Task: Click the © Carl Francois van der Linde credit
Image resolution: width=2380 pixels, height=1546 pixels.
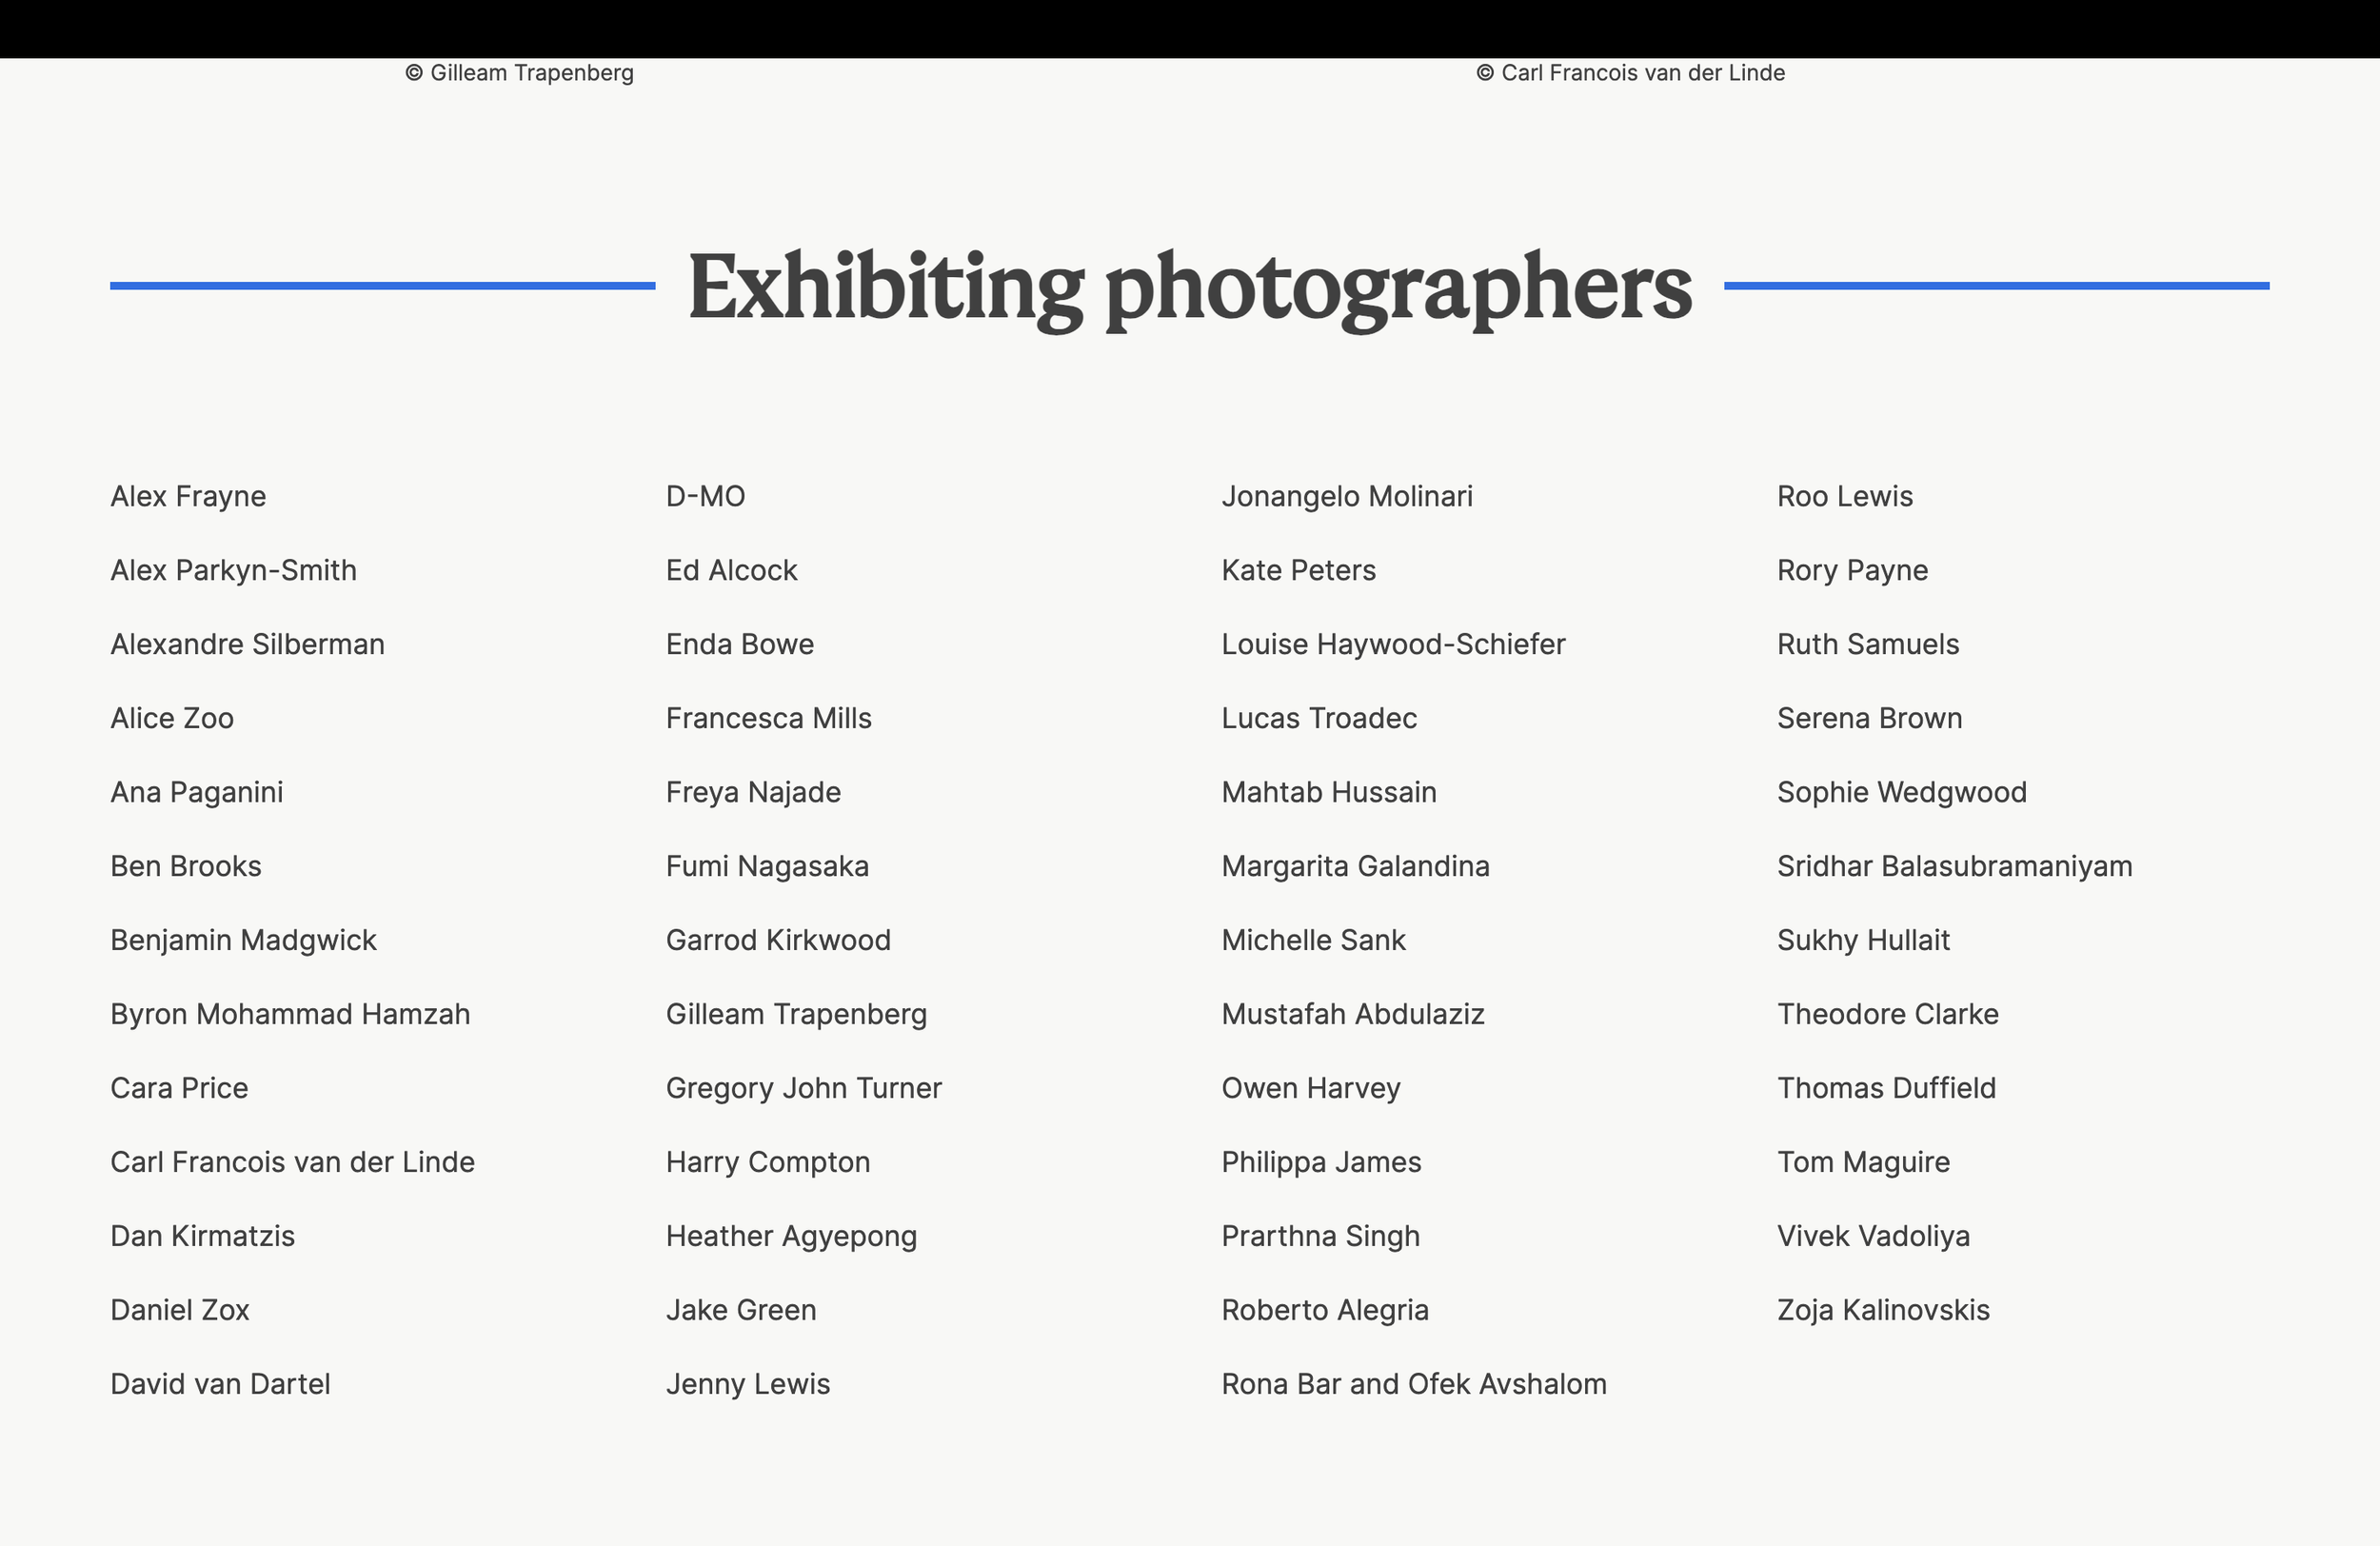Action: click(x=1630, y=74)
